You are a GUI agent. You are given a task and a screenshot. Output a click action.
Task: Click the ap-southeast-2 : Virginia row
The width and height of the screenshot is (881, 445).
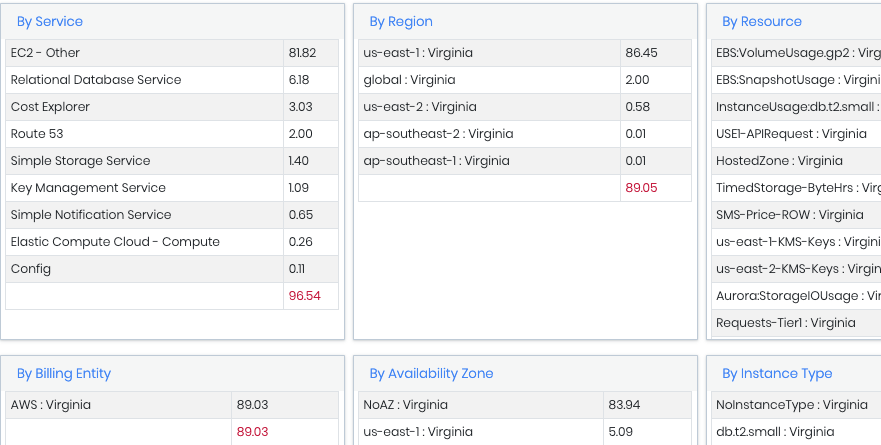point(438,134)
